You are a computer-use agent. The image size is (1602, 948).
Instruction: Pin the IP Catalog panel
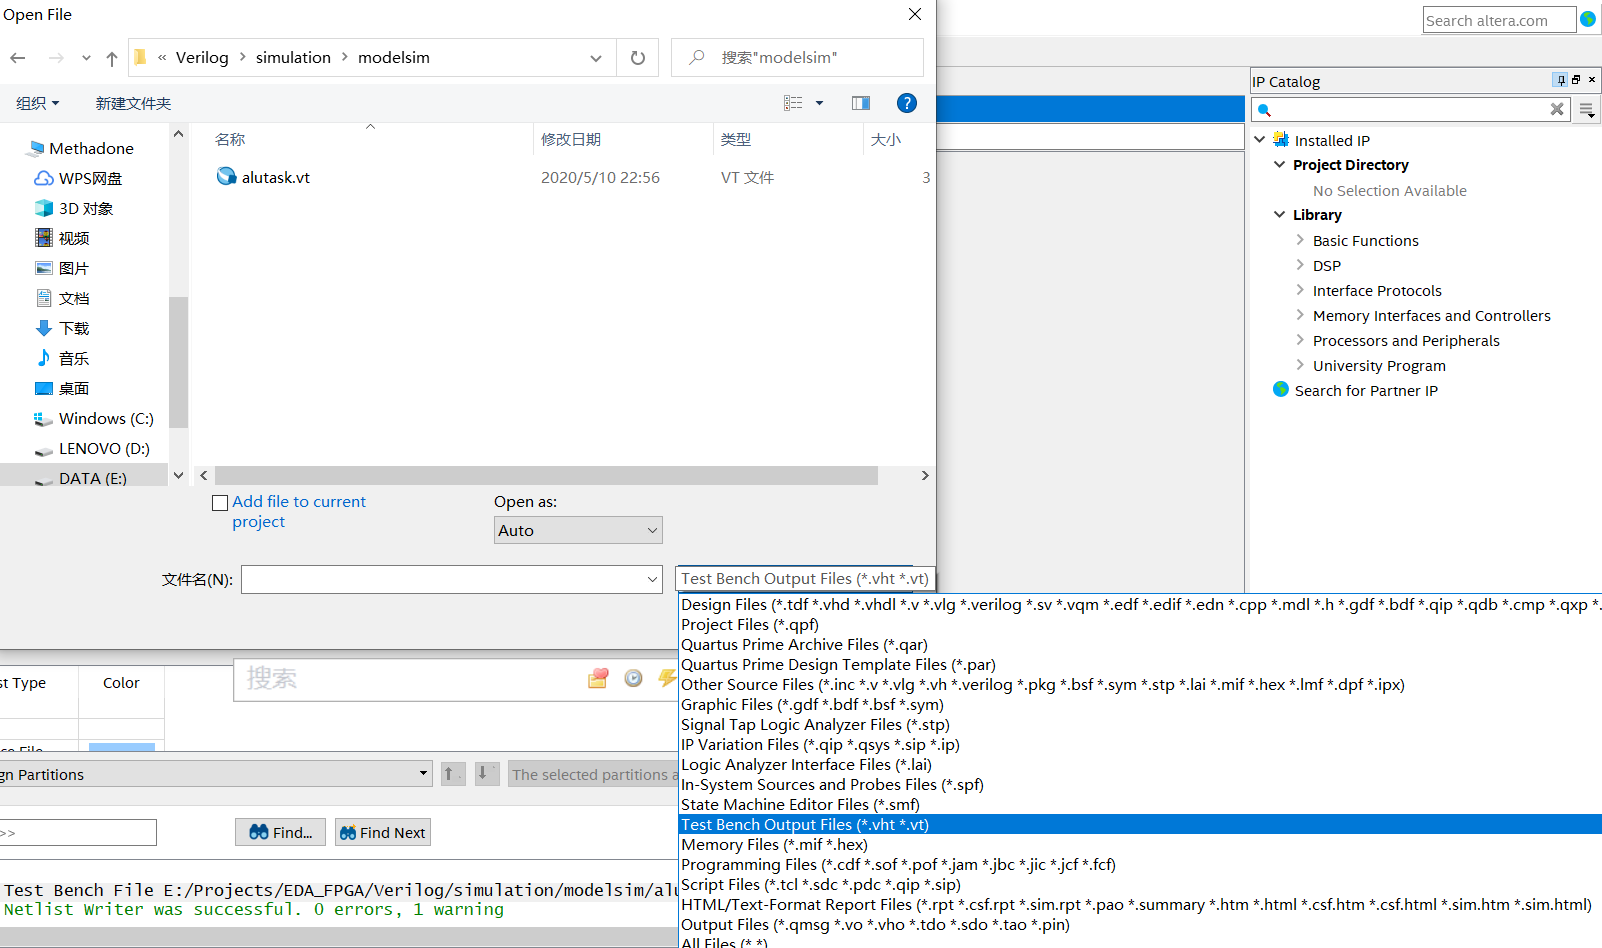[x=1559, y=80]
